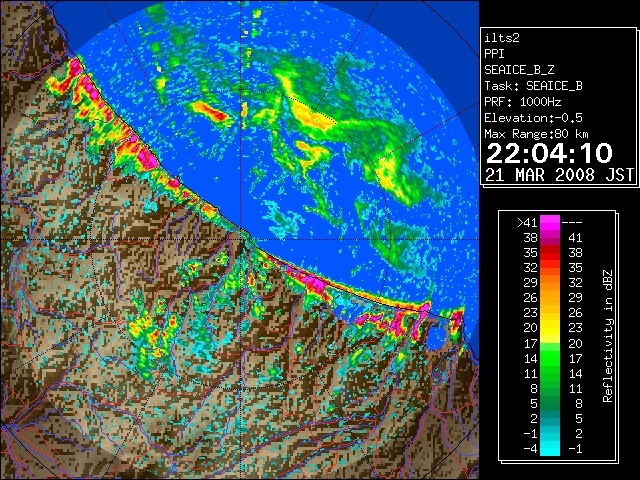Click the 'SEAICE_B_Z' product label
This screenshot has height=480, width=640.
519,70
